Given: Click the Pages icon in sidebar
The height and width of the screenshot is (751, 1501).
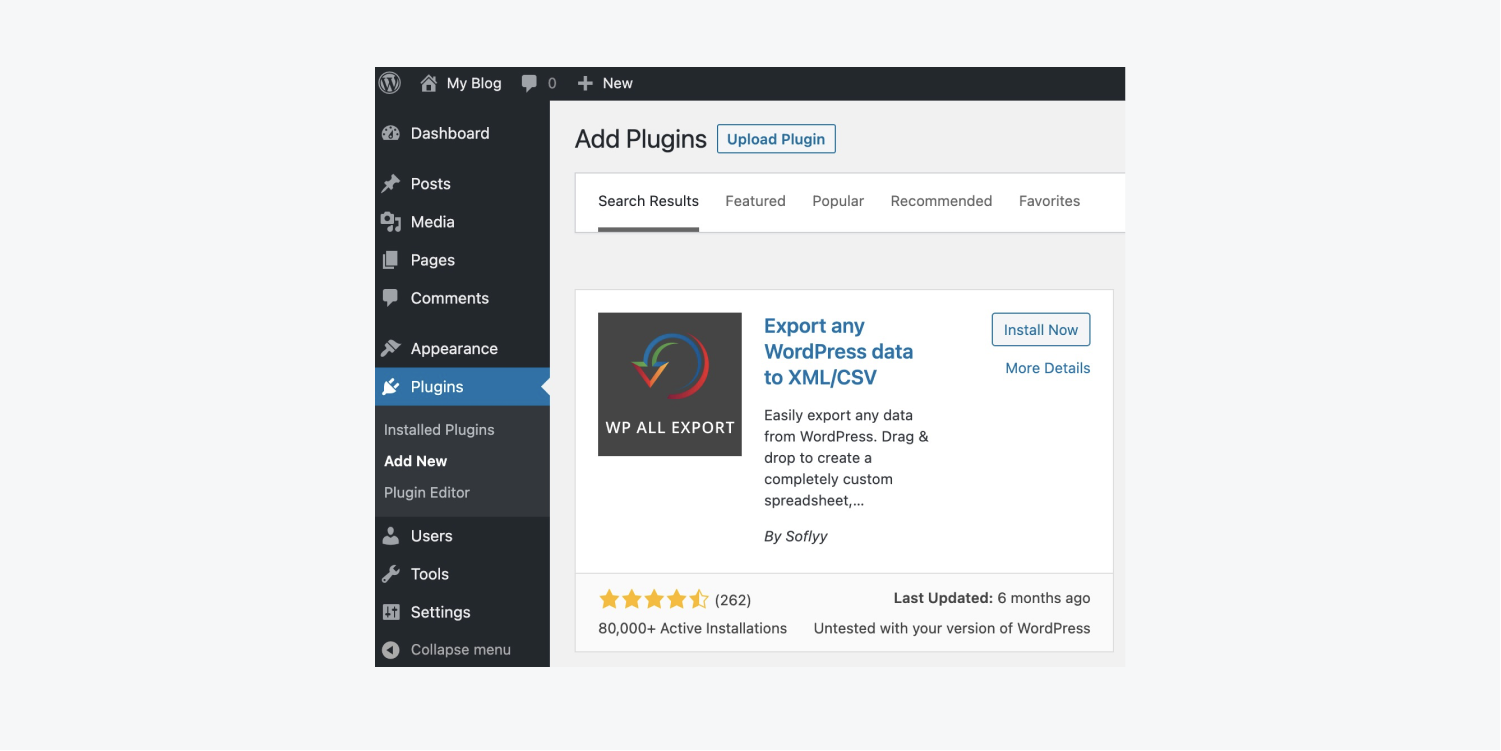Looking at the screenshot, I should coord(391,260).
